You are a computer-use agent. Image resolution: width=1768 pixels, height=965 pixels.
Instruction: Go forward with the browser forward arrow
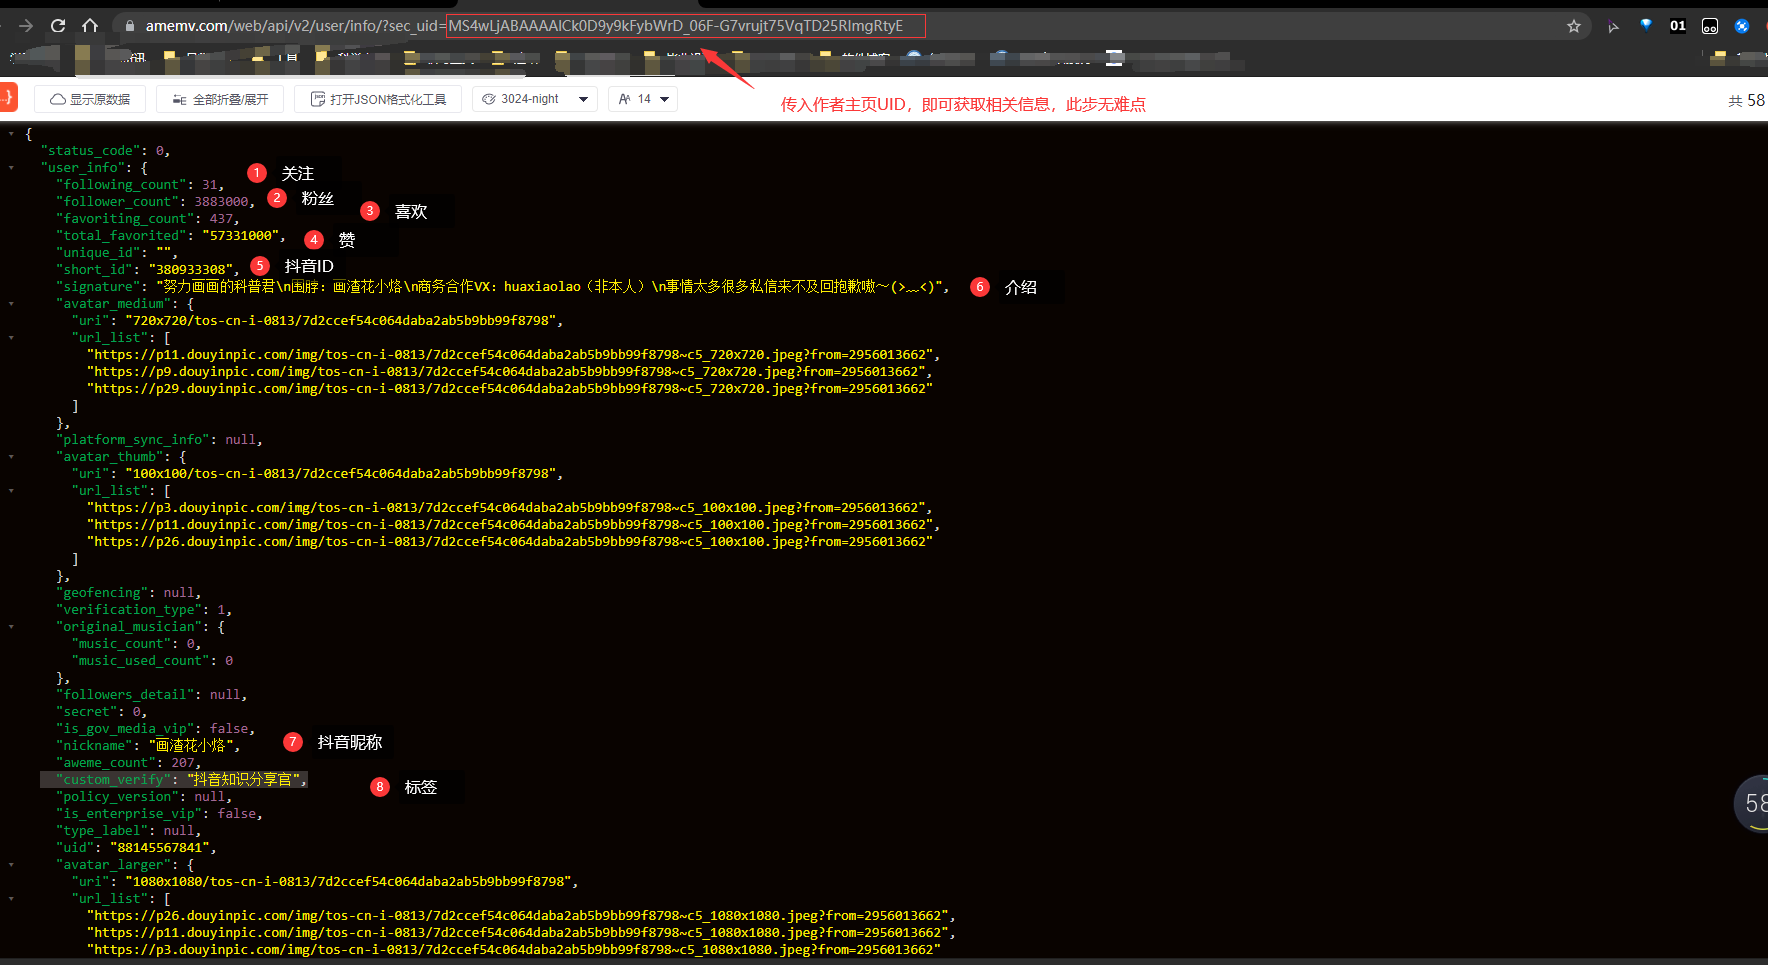click(26, 26)
